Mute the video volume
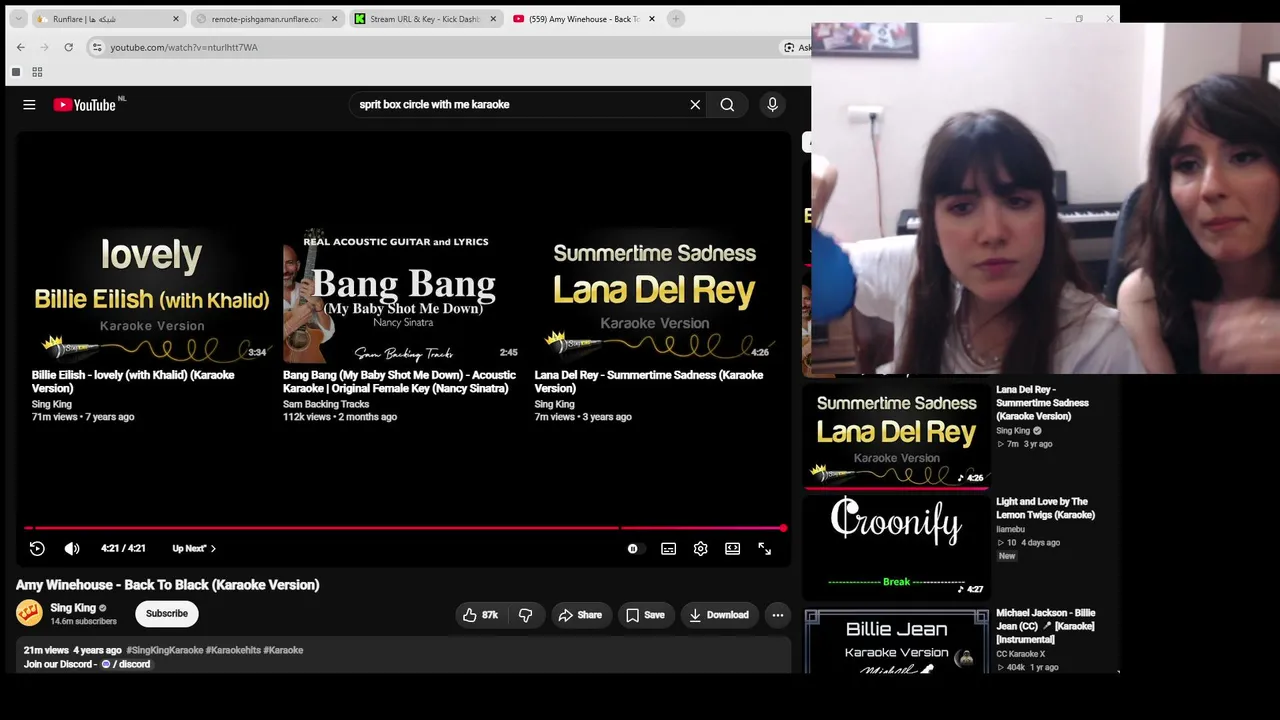This screenshot has width=1280, height=720. (x=72, y=548)
